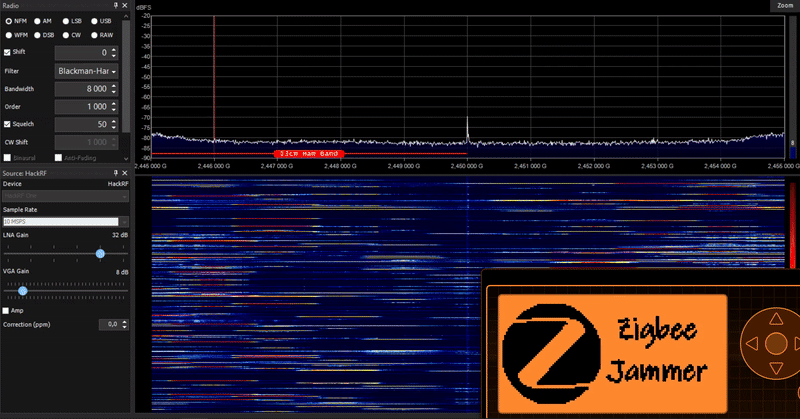Select LSB demodulation mode
The width and height of the screenshot is (800, 419).
[66, 21]
